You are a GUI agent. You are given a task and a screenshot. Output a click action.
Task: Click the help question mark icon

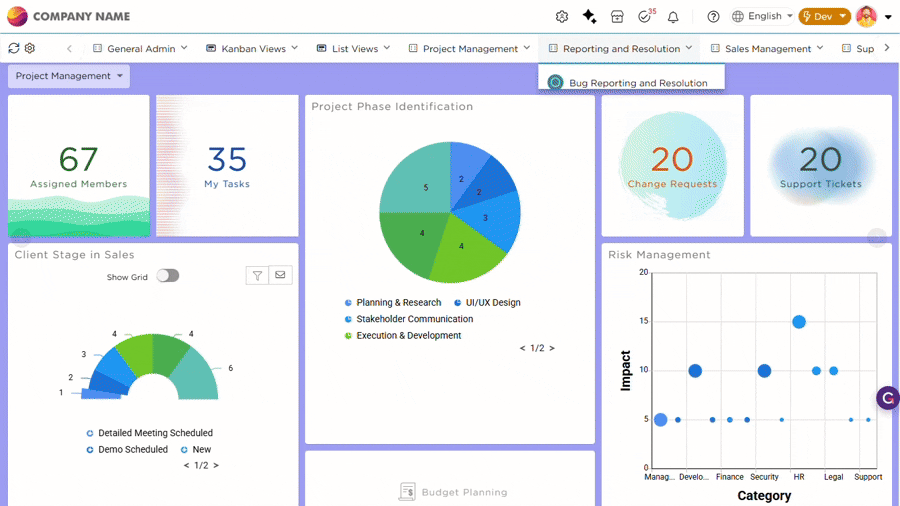(x=713, y=17)
